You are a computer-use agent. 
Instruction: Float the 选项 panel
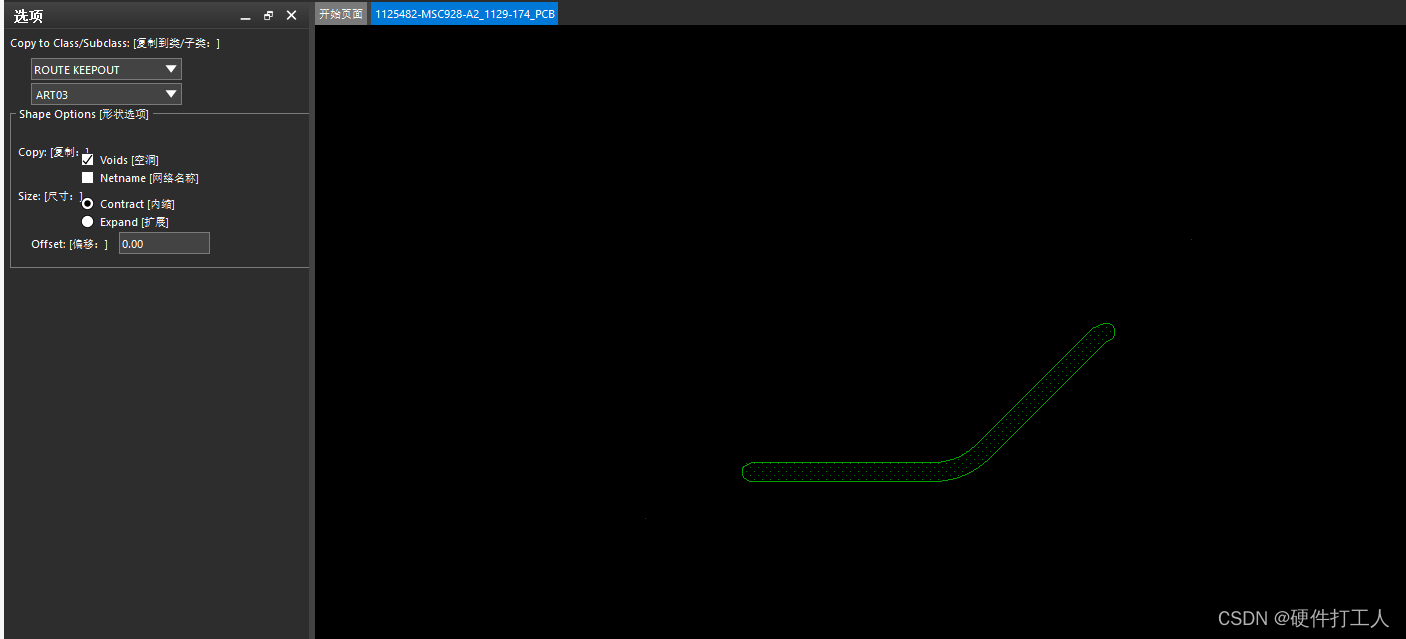coord(268,16)
